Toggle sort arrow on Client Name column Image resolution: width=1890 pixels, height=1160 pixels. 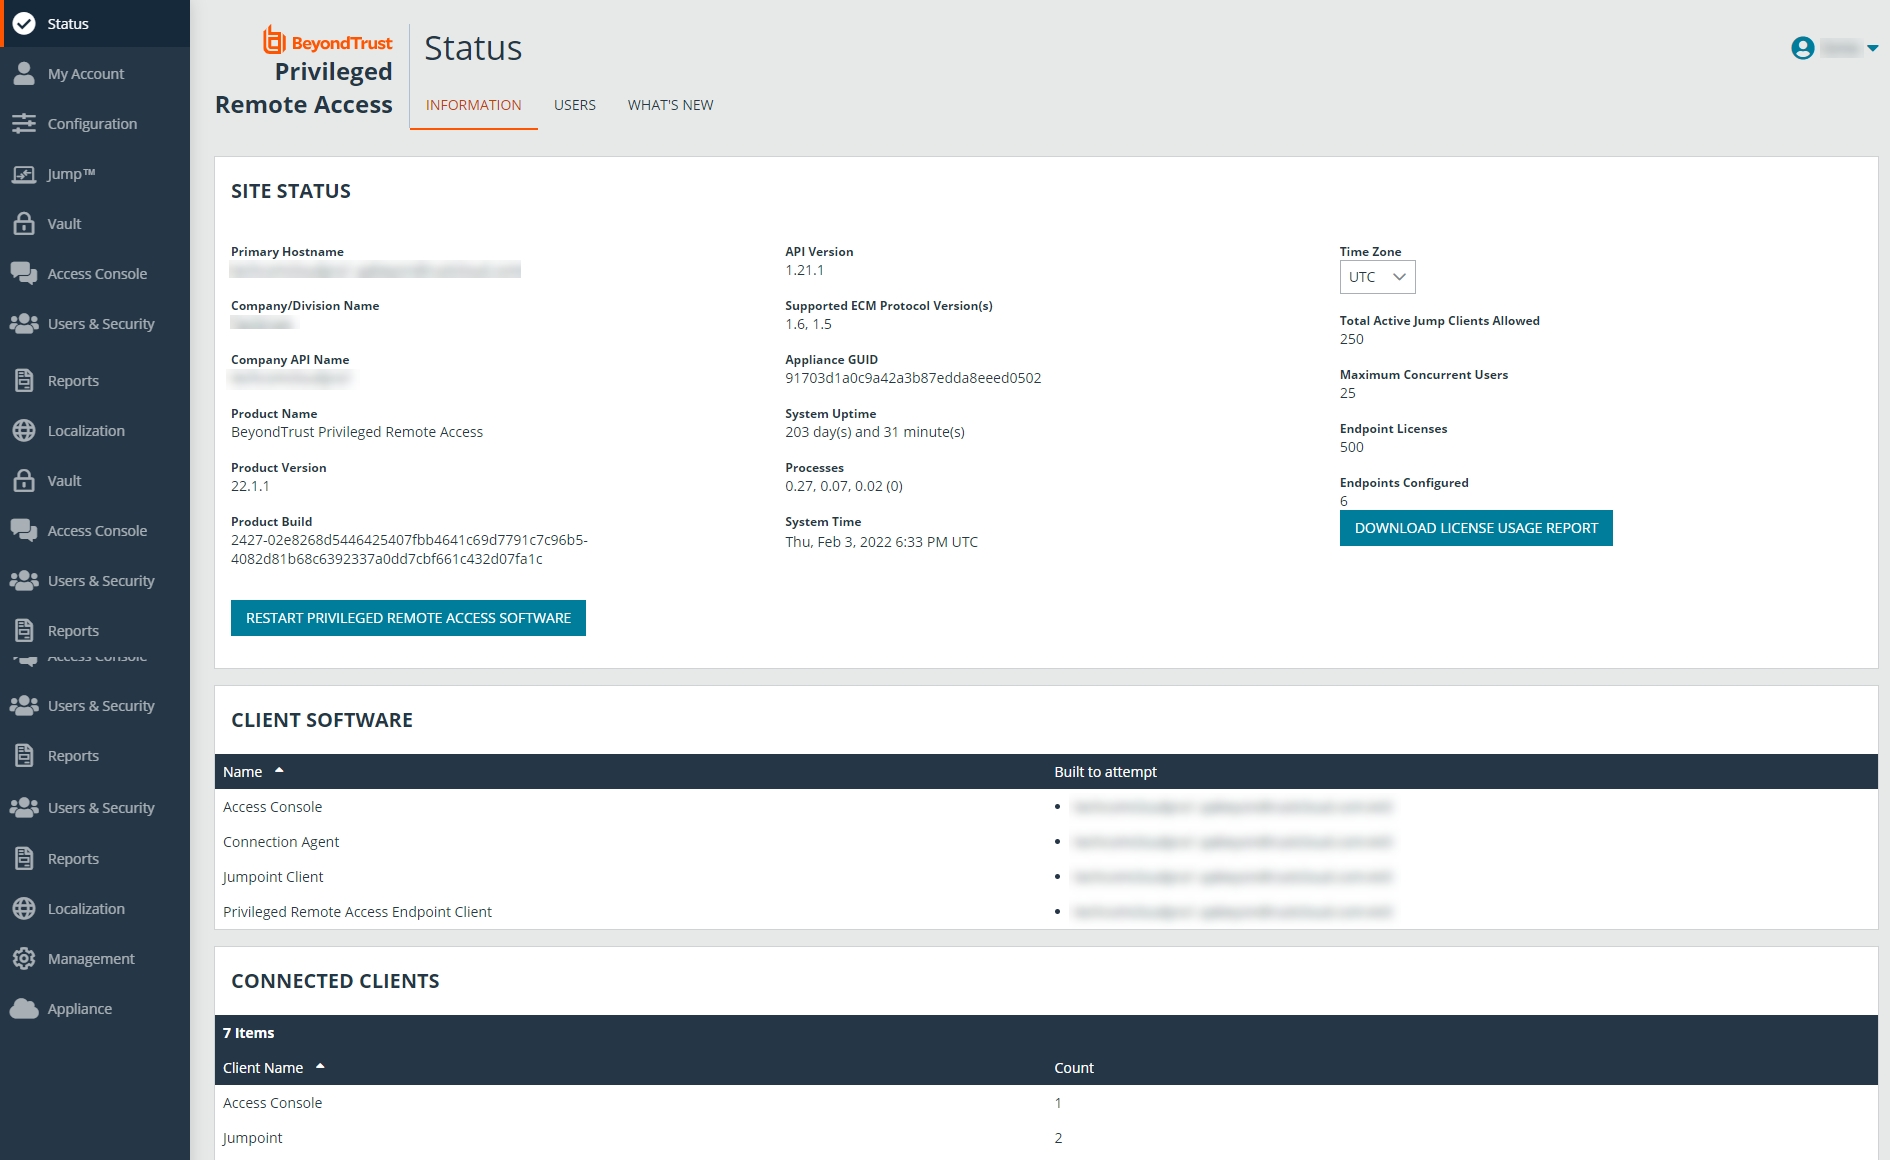point(320,1066)
